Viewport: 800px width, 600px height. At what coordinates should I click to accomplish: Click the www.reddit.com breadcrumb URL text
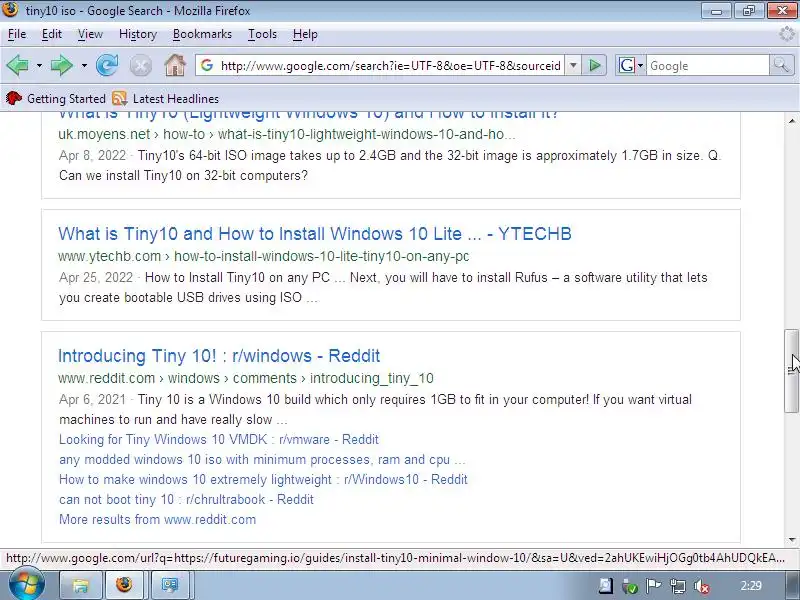point(246,378)
